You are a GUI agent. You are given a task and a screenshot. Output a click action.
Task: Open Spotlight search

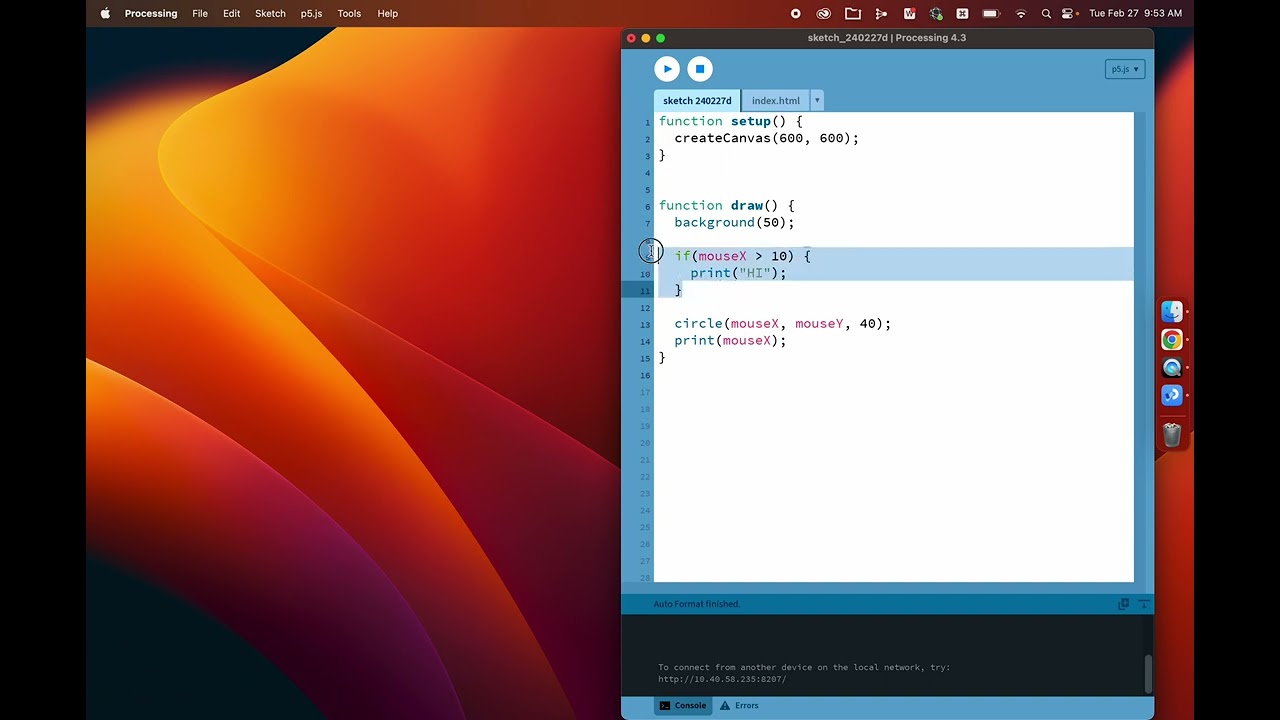(x=1046, y=13)
